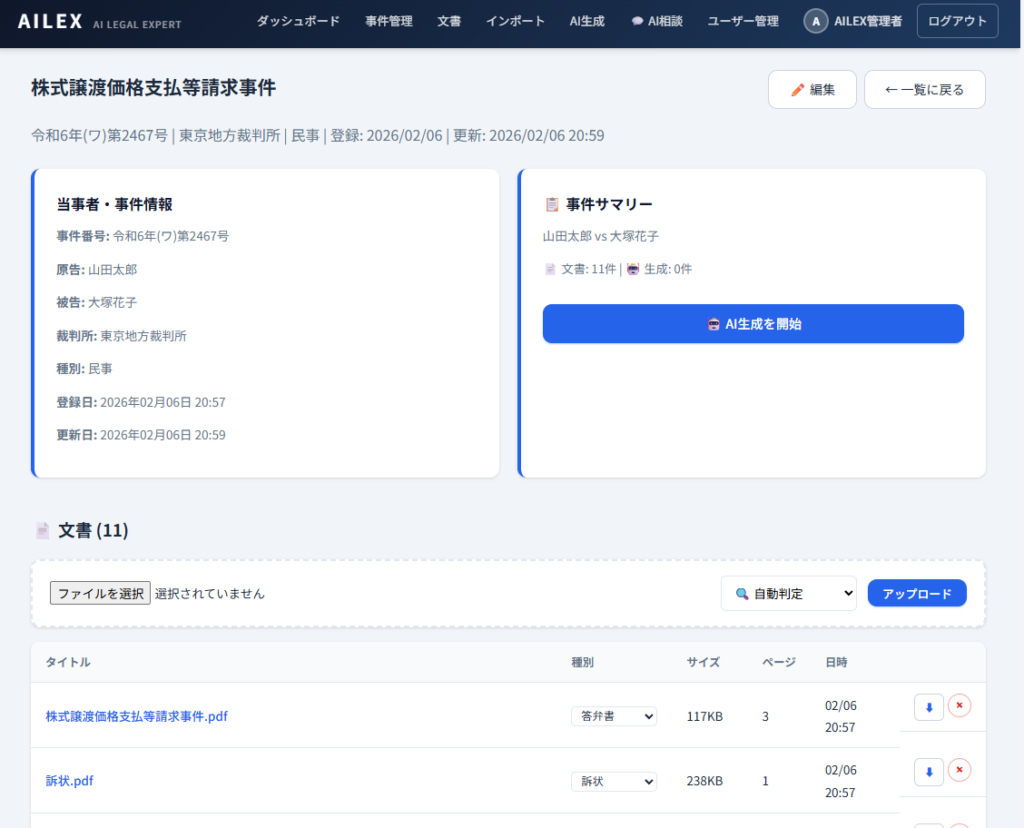The height and width of the screenshot is (828, 1024).
Task: Open the 自動判定 document type dropdown
Action: click(788, 593)
